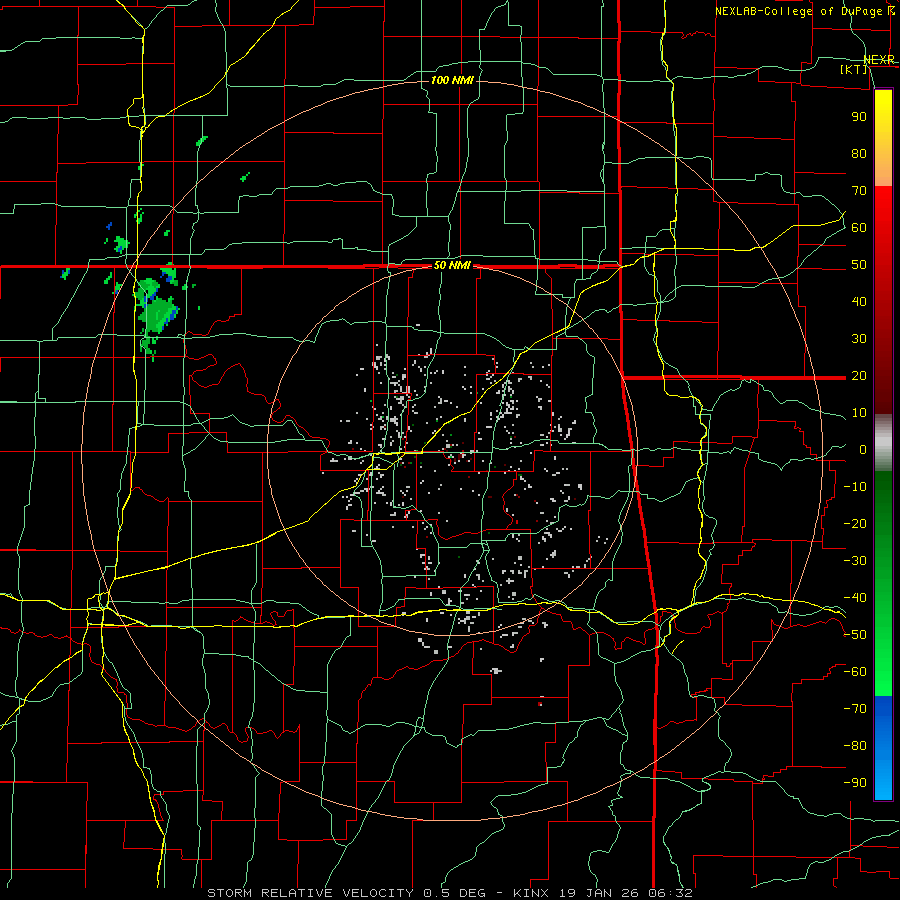Click the -50 knot value on the velocity scale
Screen dimensions: 900x900
coord(855,635)
